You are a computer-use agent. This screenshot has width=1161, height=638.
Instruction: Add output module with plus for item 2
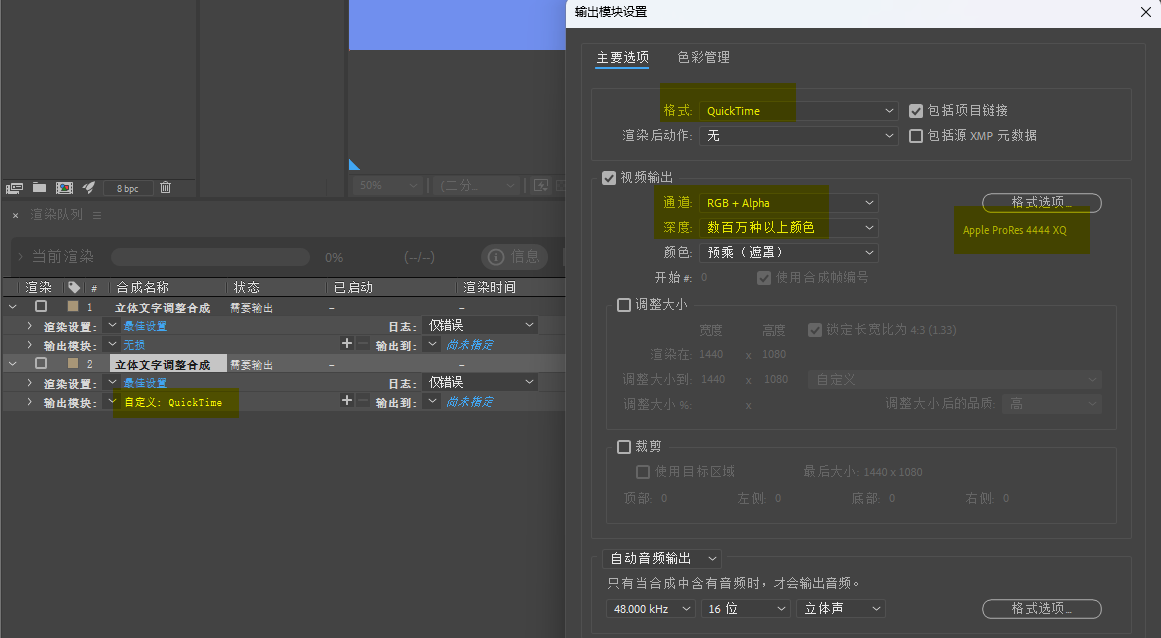pyautogui.click(x=347, y=400)
